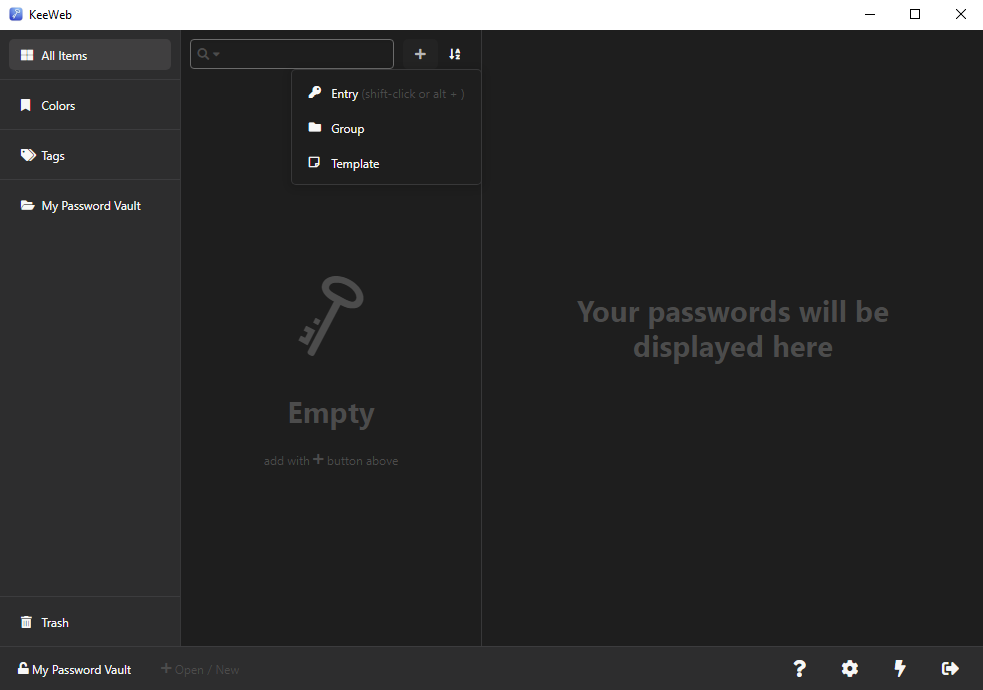The height and width of the screenshot is (690, 983).
Task: Open KeeWeb help via the question mark icon
Action: click(x=799, y=668)
